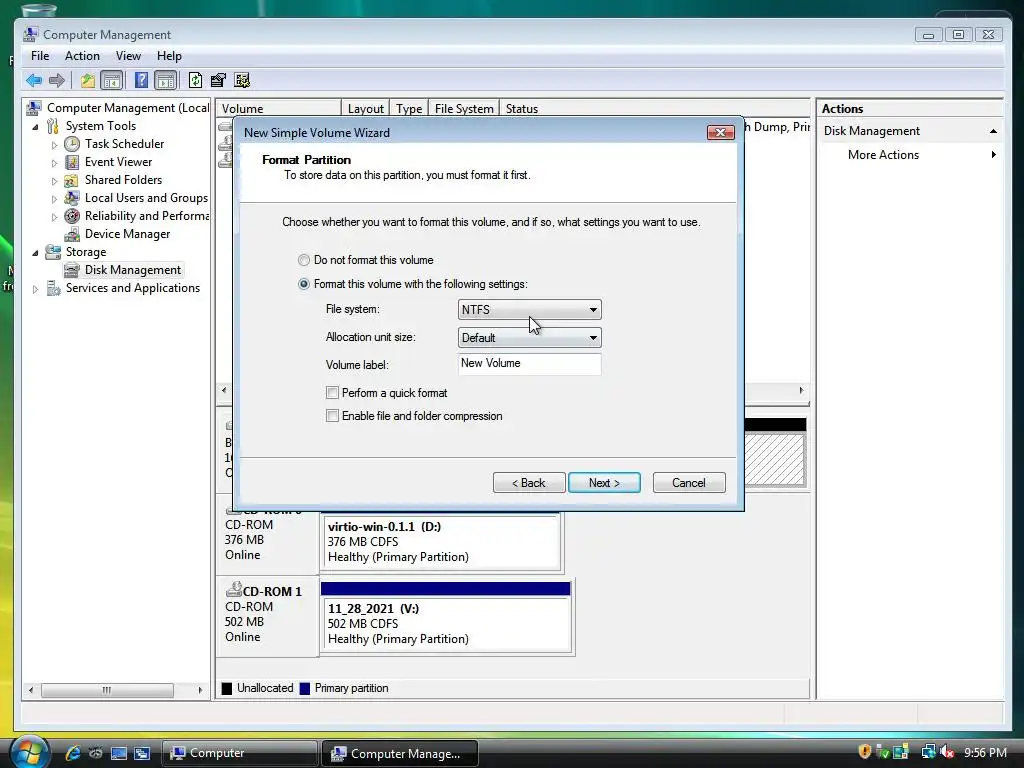Select 'Format this volume with following settings'
The width and height of the screenshot is (1024, 768).
pos(304,284)
